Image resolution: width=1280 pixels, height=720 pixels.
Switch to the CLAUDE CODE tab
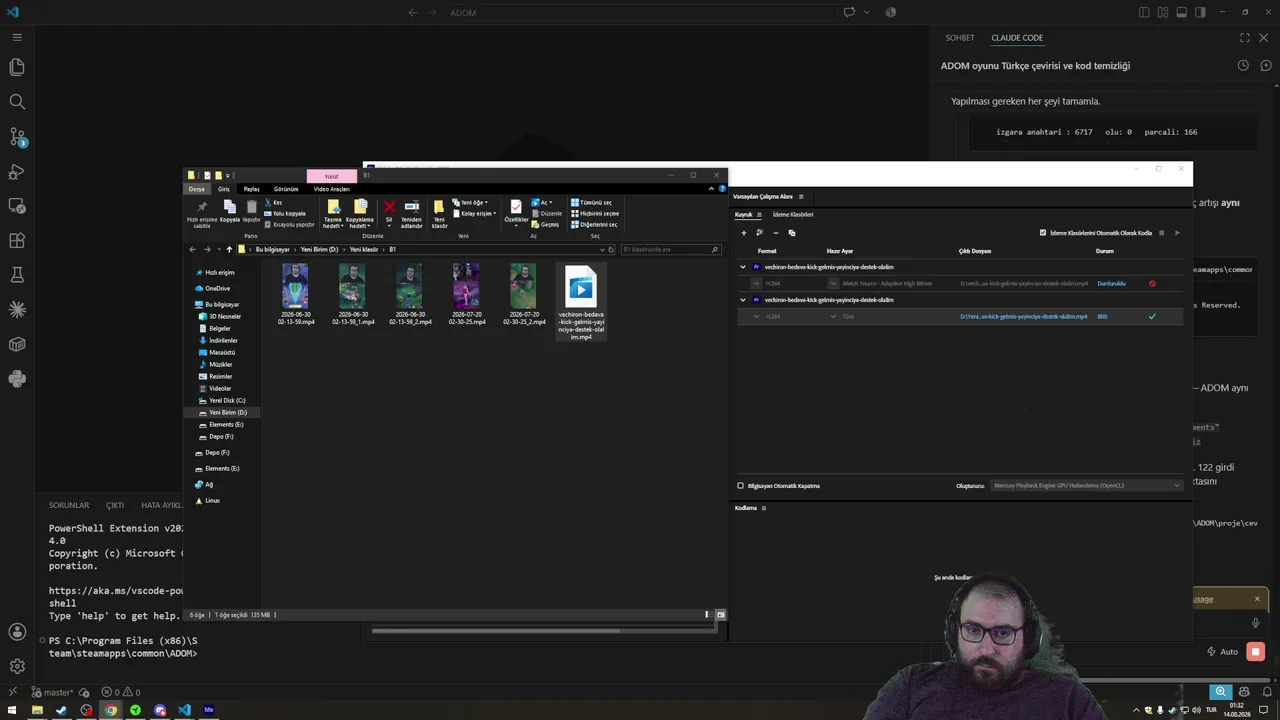[x=1017, y=38]
